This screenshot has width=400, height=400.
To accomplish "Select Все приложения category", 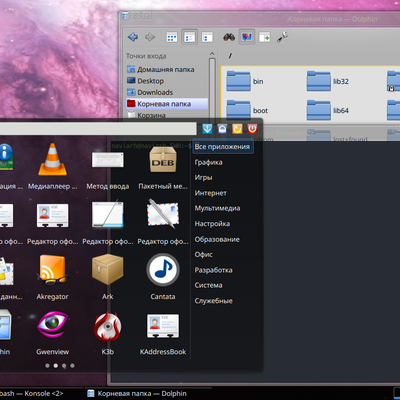I will [222, 147].
